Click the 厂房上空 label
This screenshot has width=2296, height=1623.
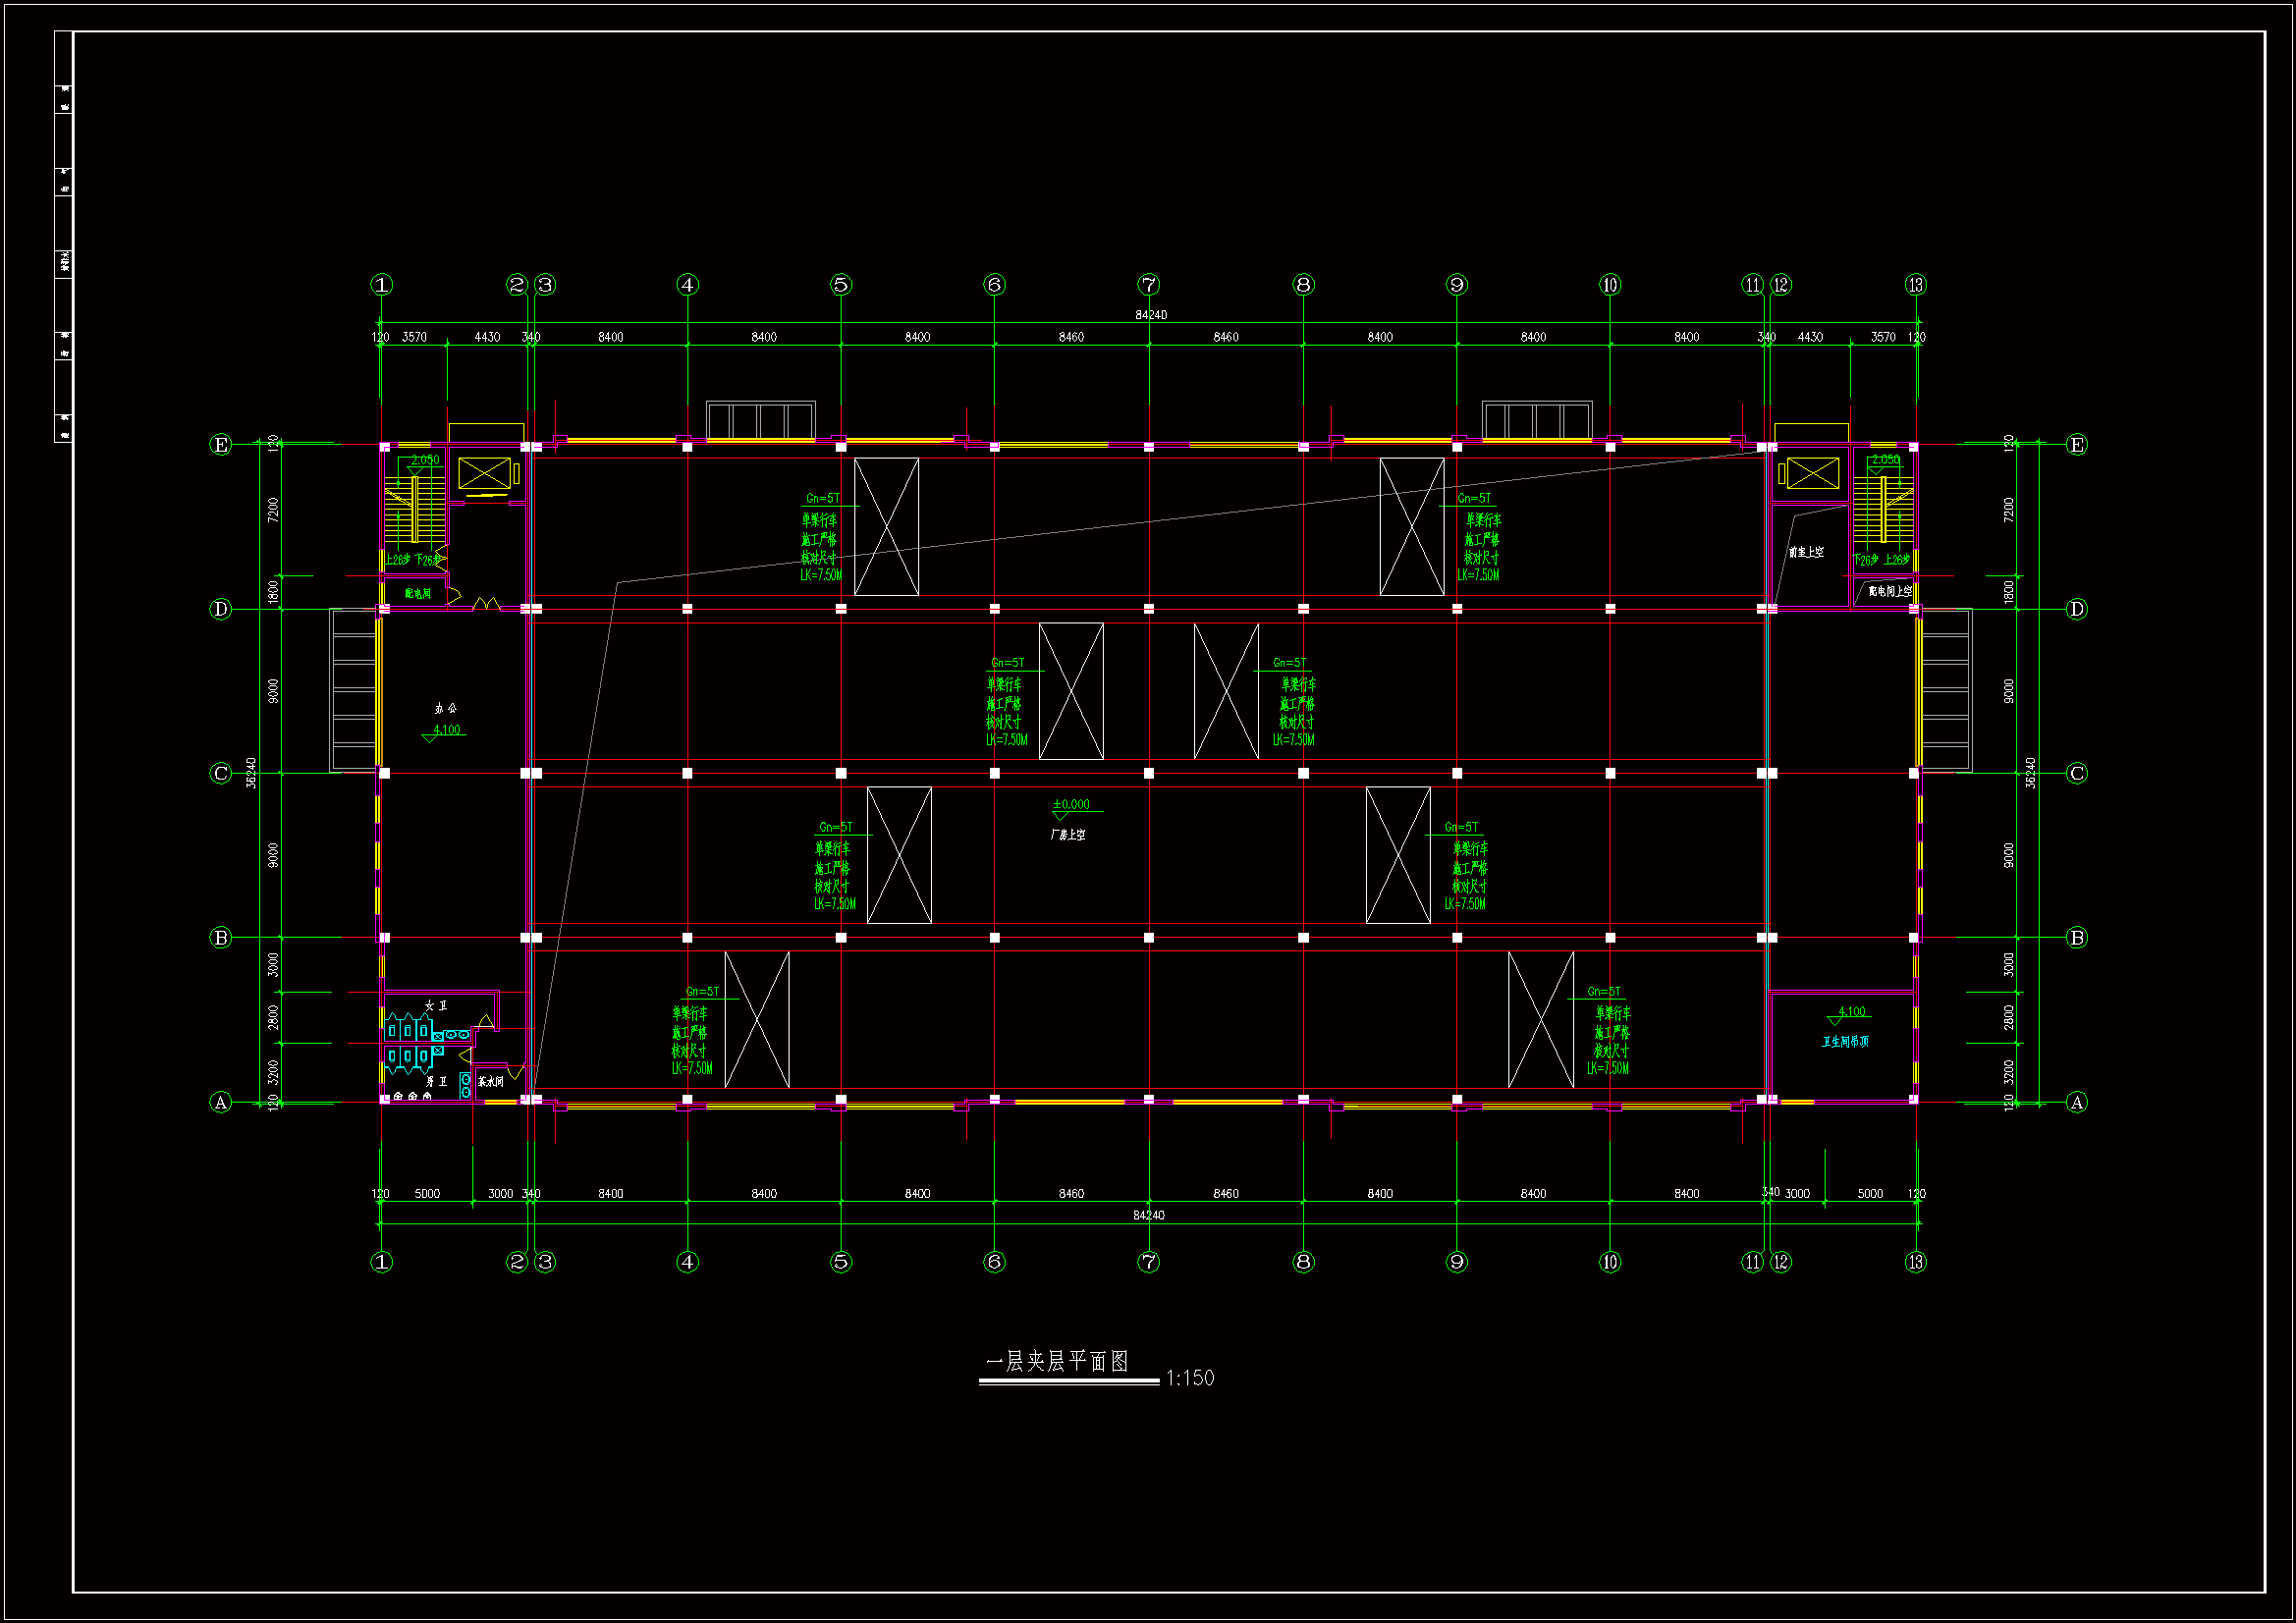[1067, 835]
